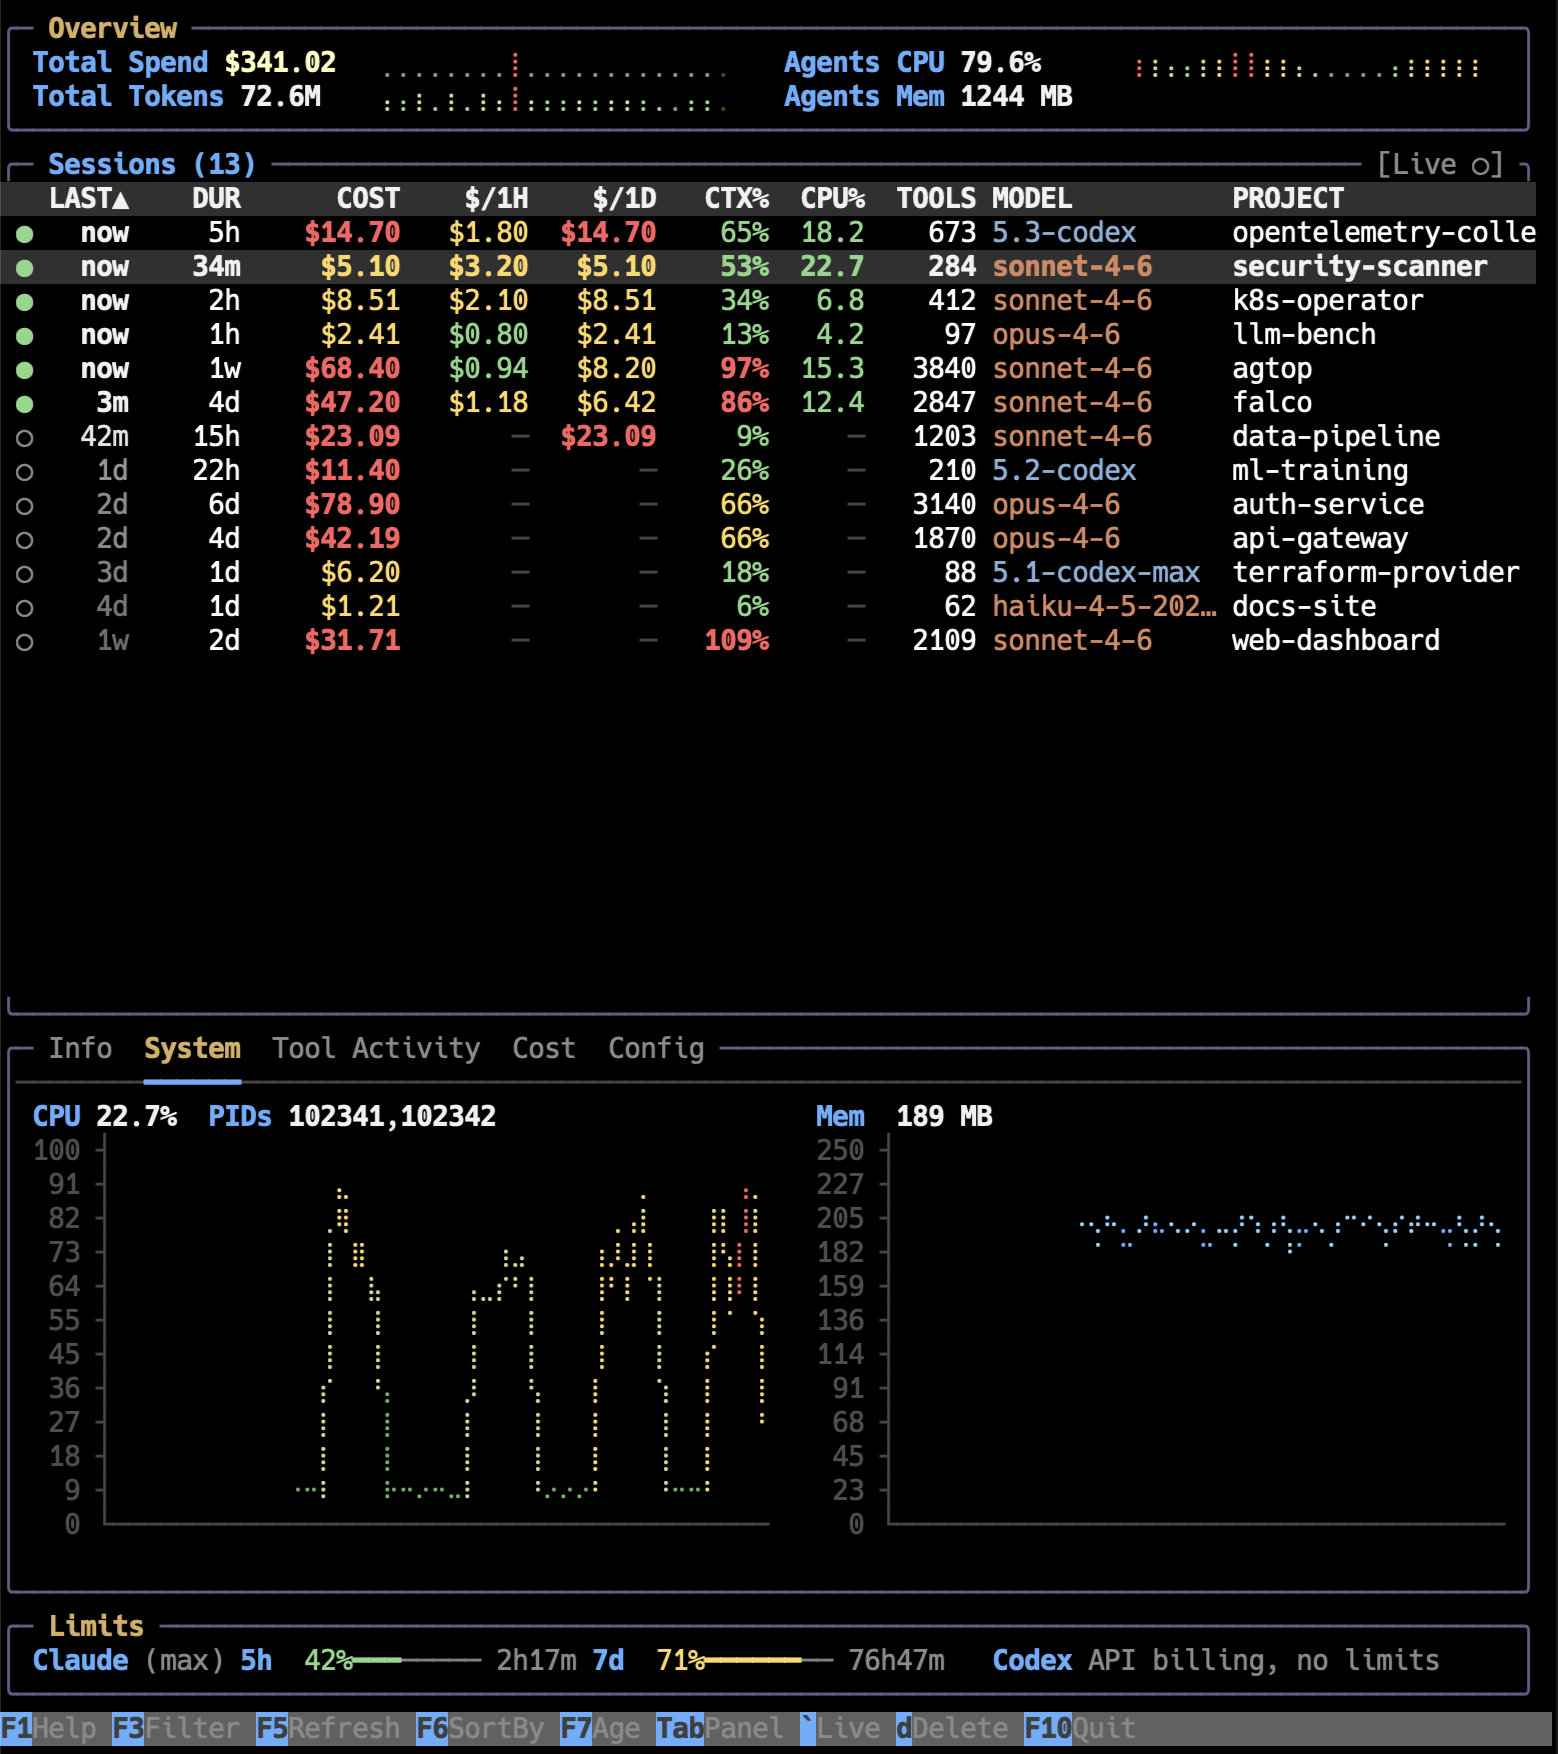Screen dimensions: 1558x1754
Task: Sort sessions by the $/1H column header
Action: click(496, 198)
